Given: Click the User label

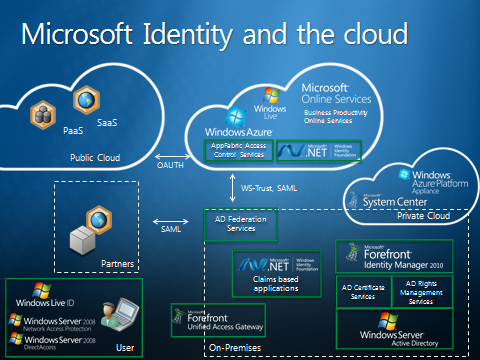Looking at the screenshot, I should pos(125,348).
